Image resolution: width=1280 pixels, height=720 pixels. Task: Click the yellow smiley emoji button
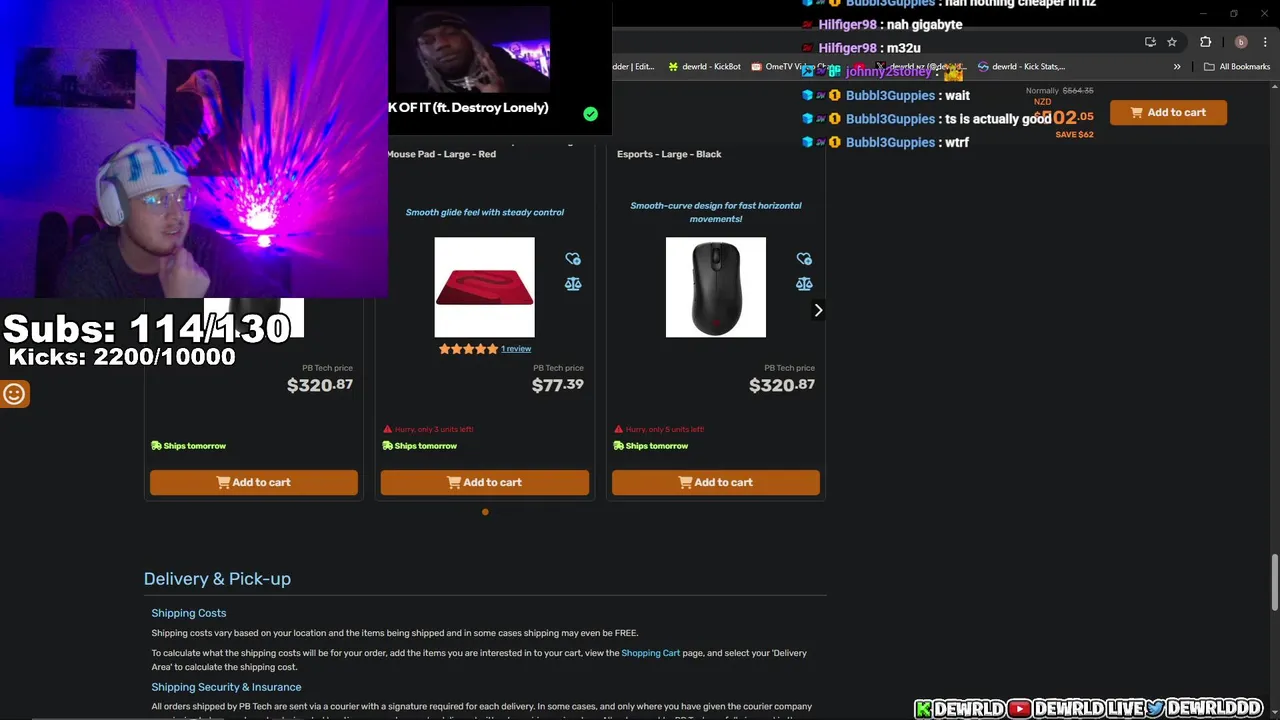tap(14, 394)
